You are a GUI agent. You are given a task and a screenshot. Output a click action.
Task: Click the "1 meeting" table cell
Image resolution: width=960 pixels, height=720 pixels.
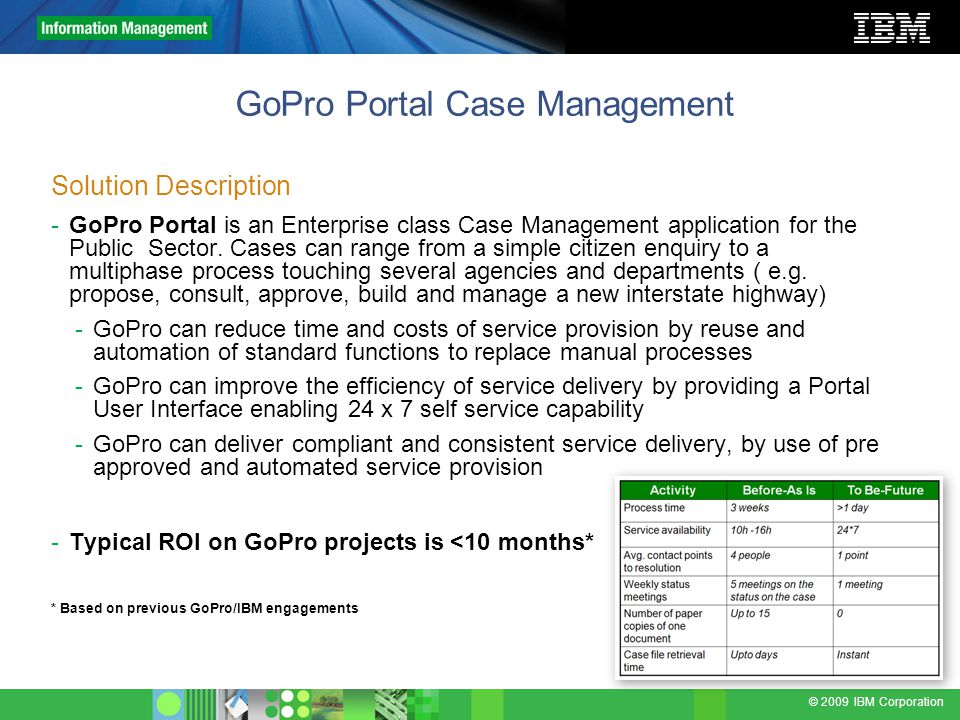pyautogui.click(x=885, y=590)
